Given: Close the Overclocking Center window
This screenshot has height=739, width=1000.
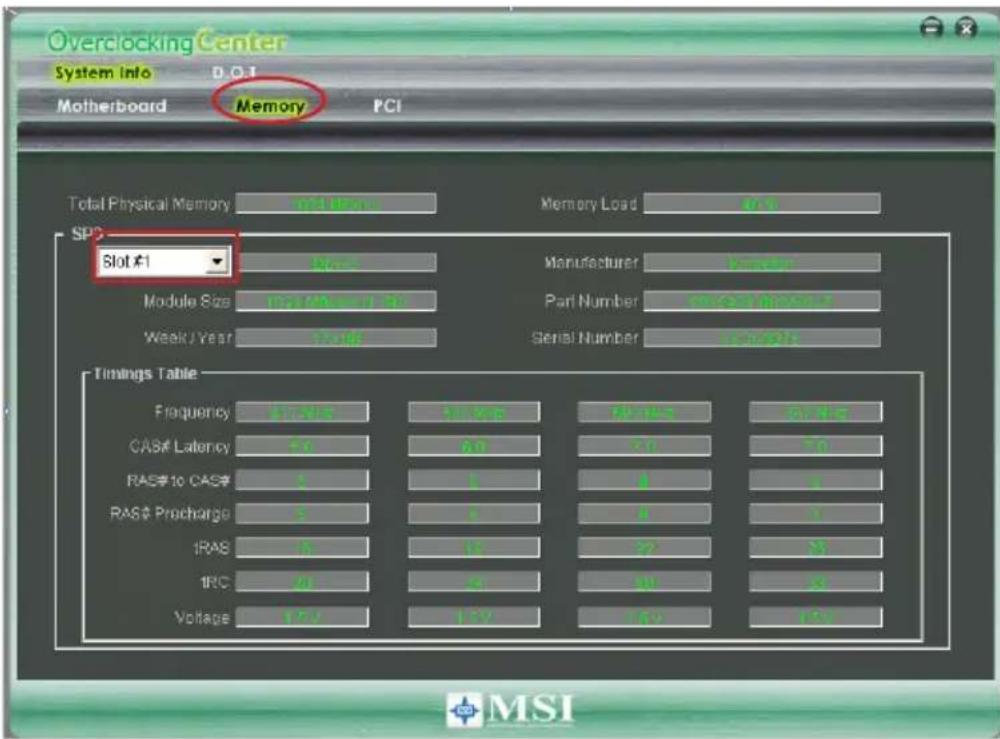Looking at the screenshot, I should coord(966,28).
